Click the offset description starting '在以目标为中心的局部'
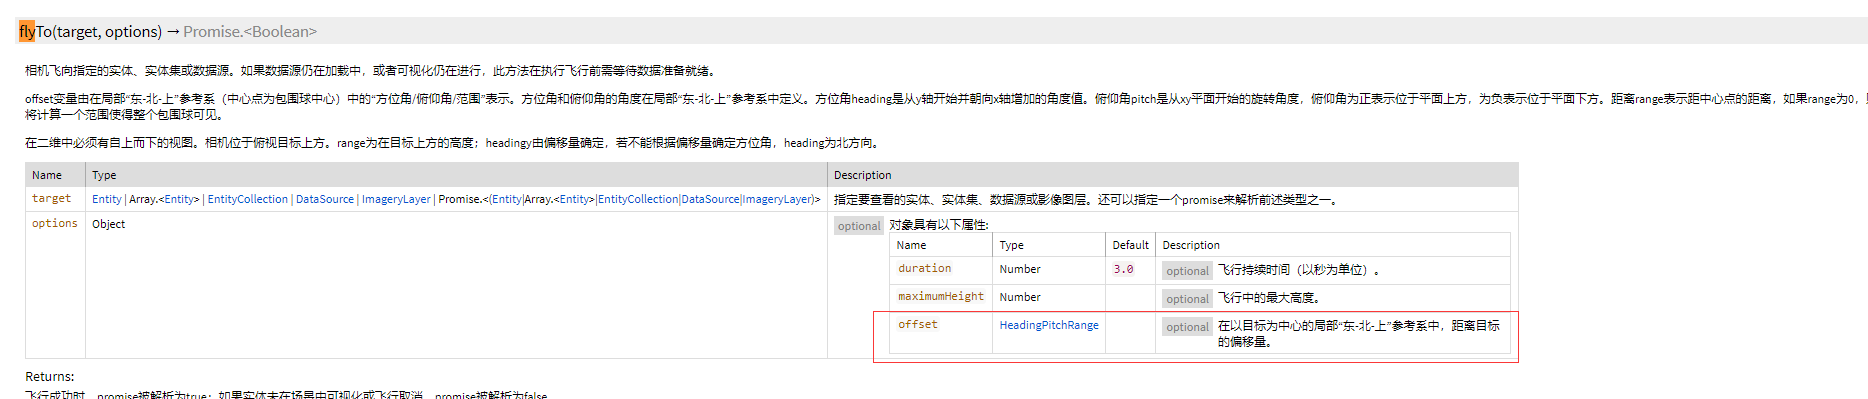Image resolution: width=1868 pixels, height=399 pixels. (1358, 333)
